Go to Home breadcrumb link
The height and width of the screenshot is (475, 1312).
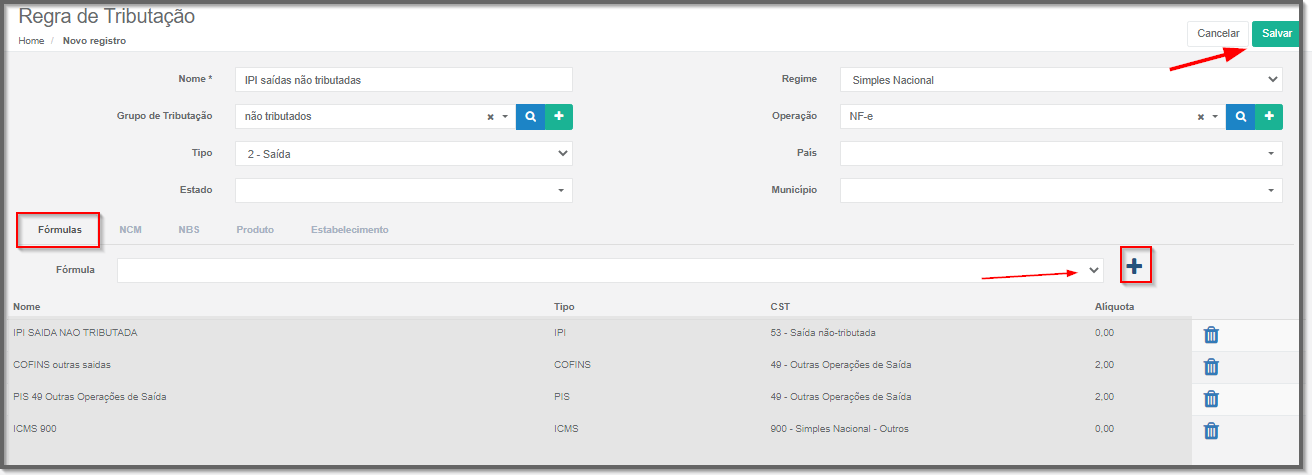point(31,41)
